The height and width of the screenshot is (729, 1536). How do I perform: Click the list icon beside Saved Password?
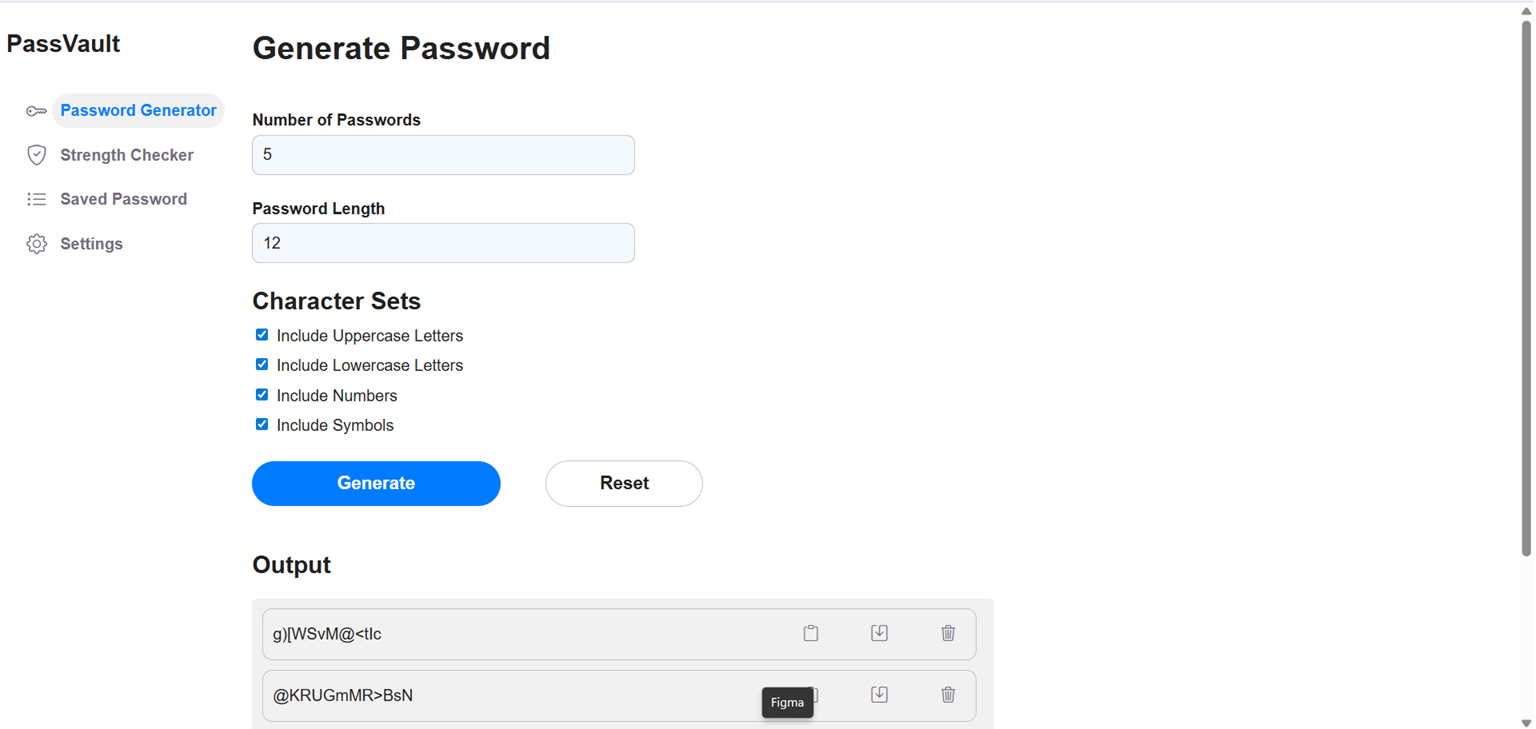point(36,199)
